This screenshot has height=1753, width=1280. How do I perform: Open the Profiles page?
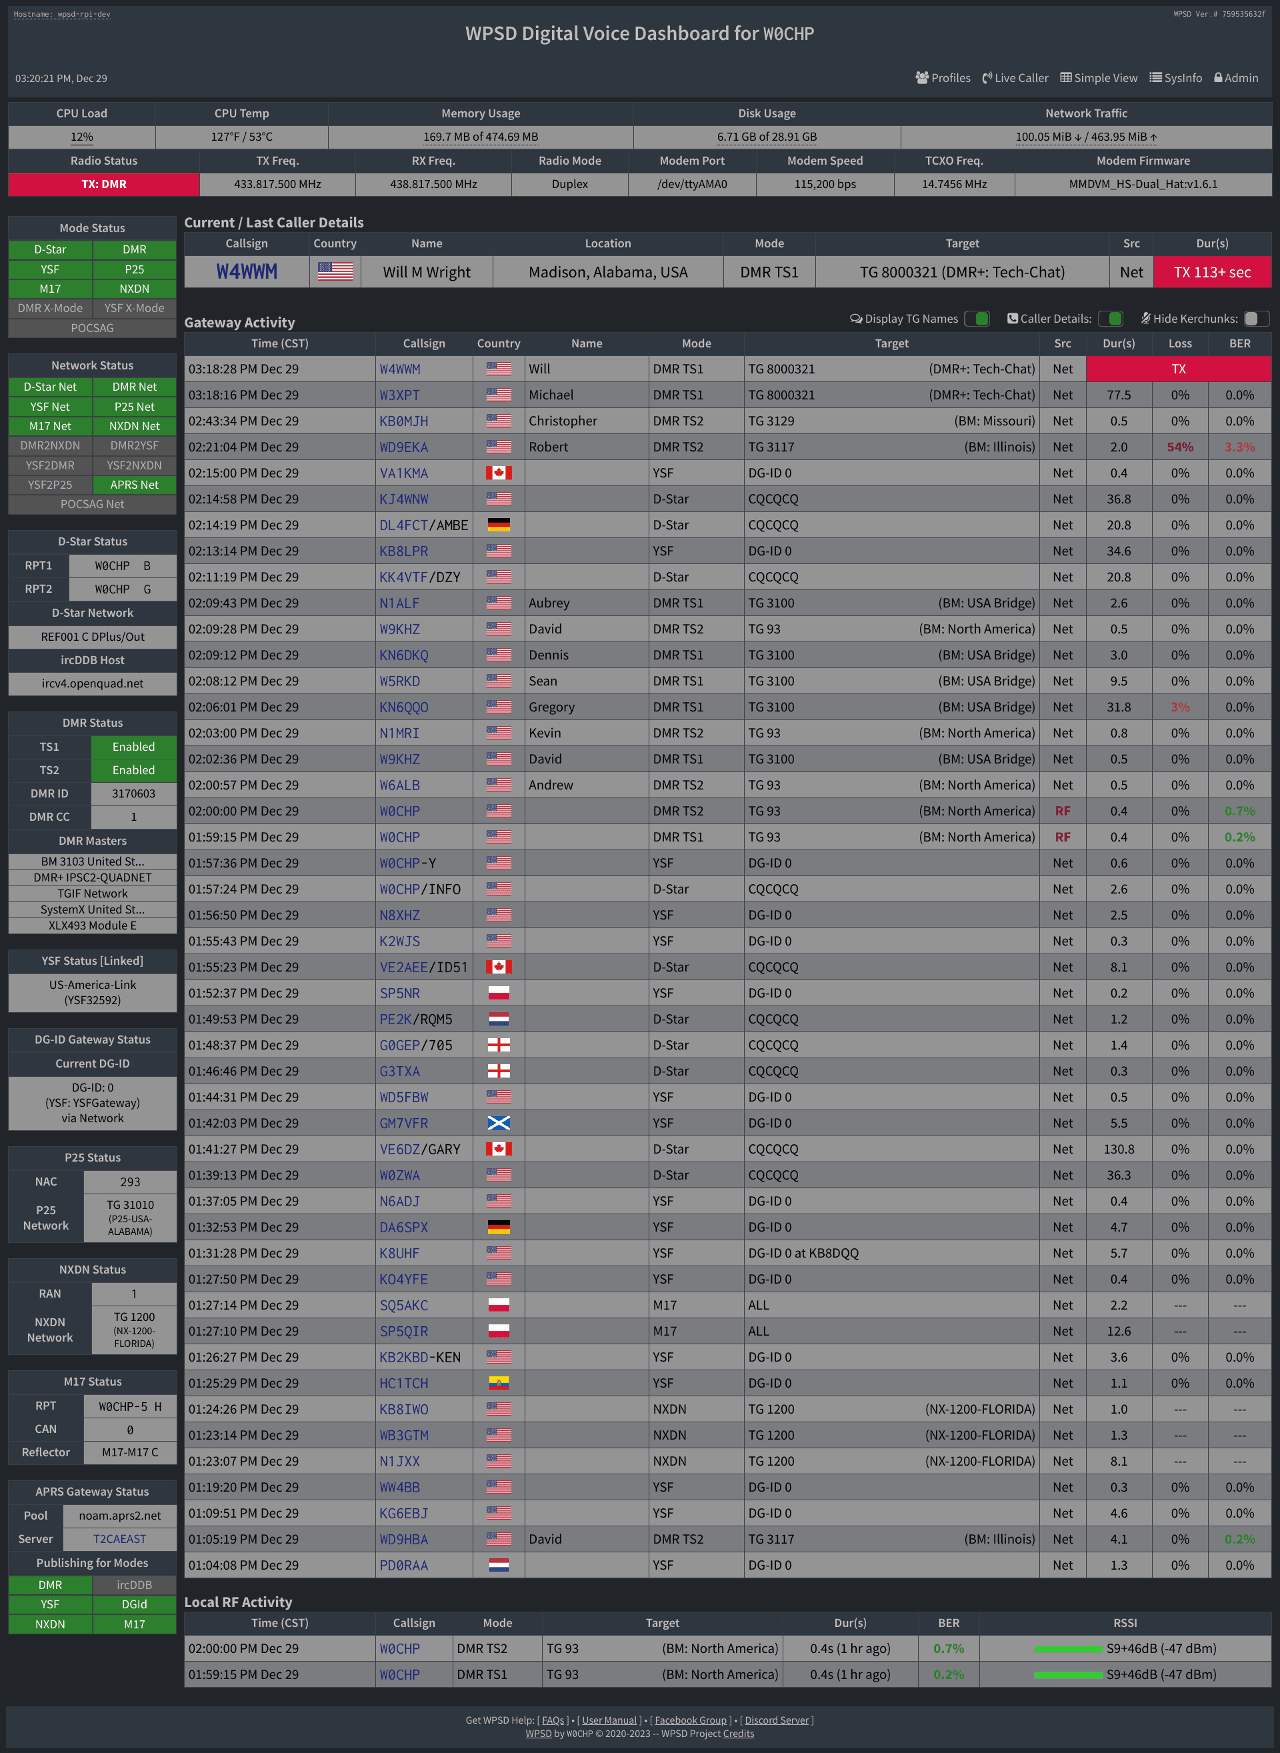(x=942, y=78)
